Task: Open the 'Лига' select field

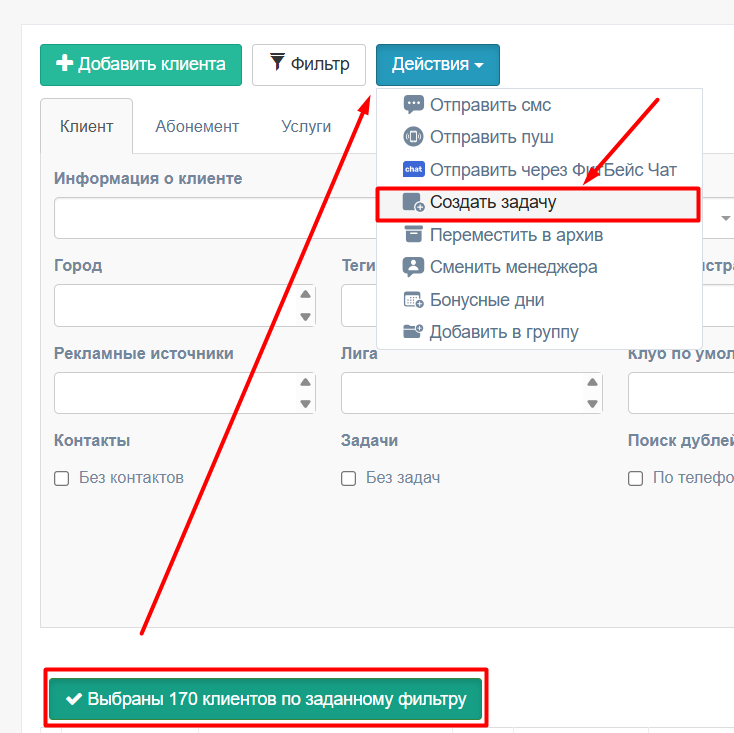Action: [x=472, y=393]
